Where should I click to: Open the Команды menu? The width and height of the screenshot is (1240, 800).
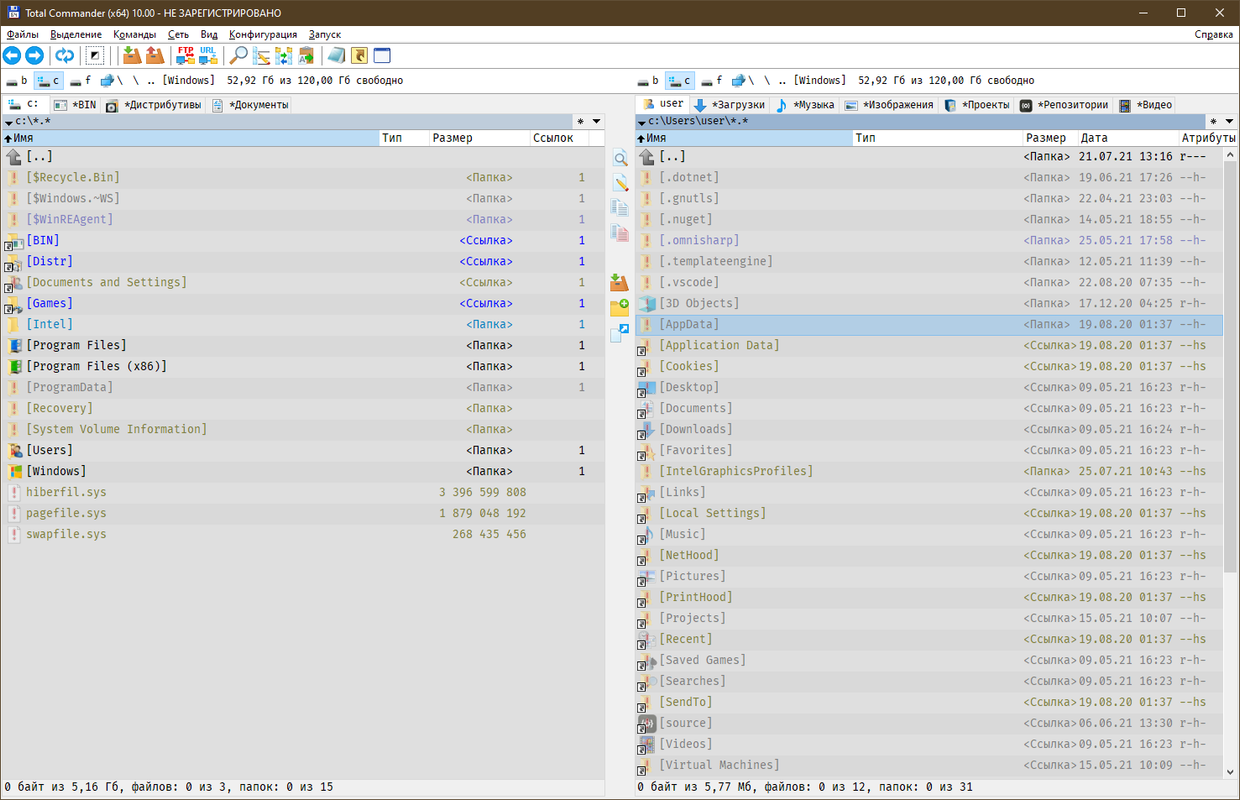tap(134, 34)
